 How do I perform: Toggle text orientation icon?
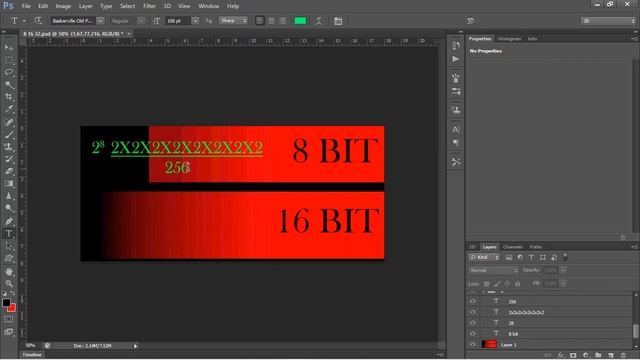[38, 20]
